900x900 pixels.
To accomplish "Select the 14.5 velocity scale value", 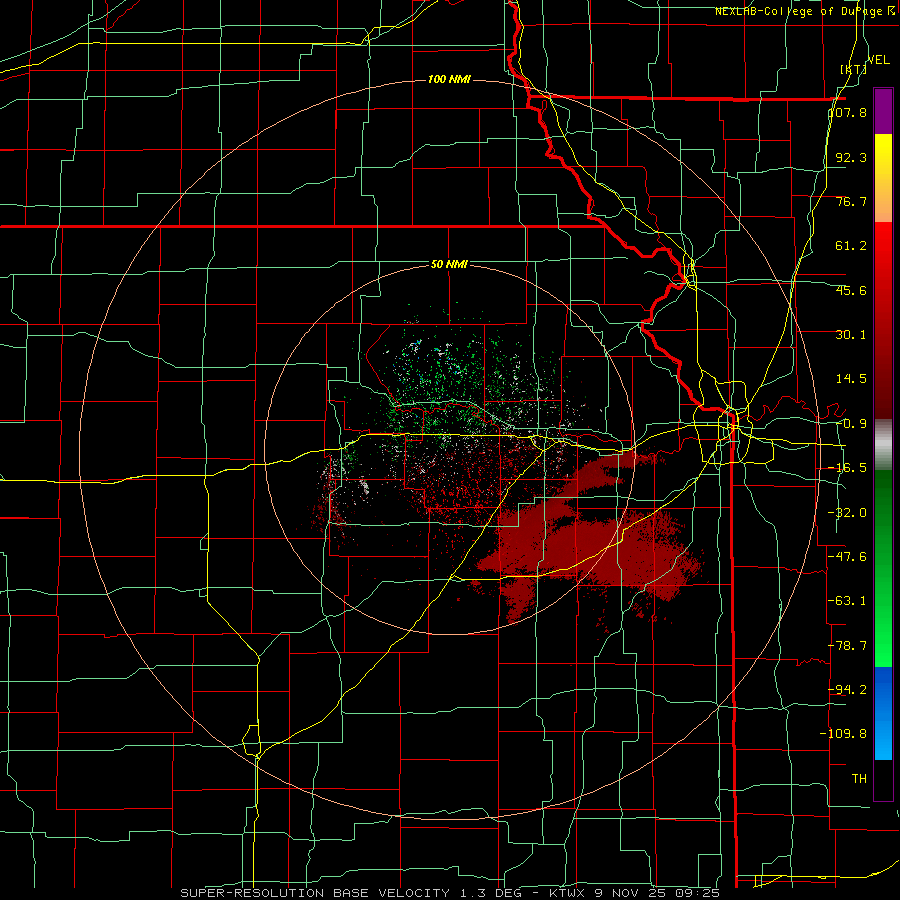I will click(x=851, y=379).
